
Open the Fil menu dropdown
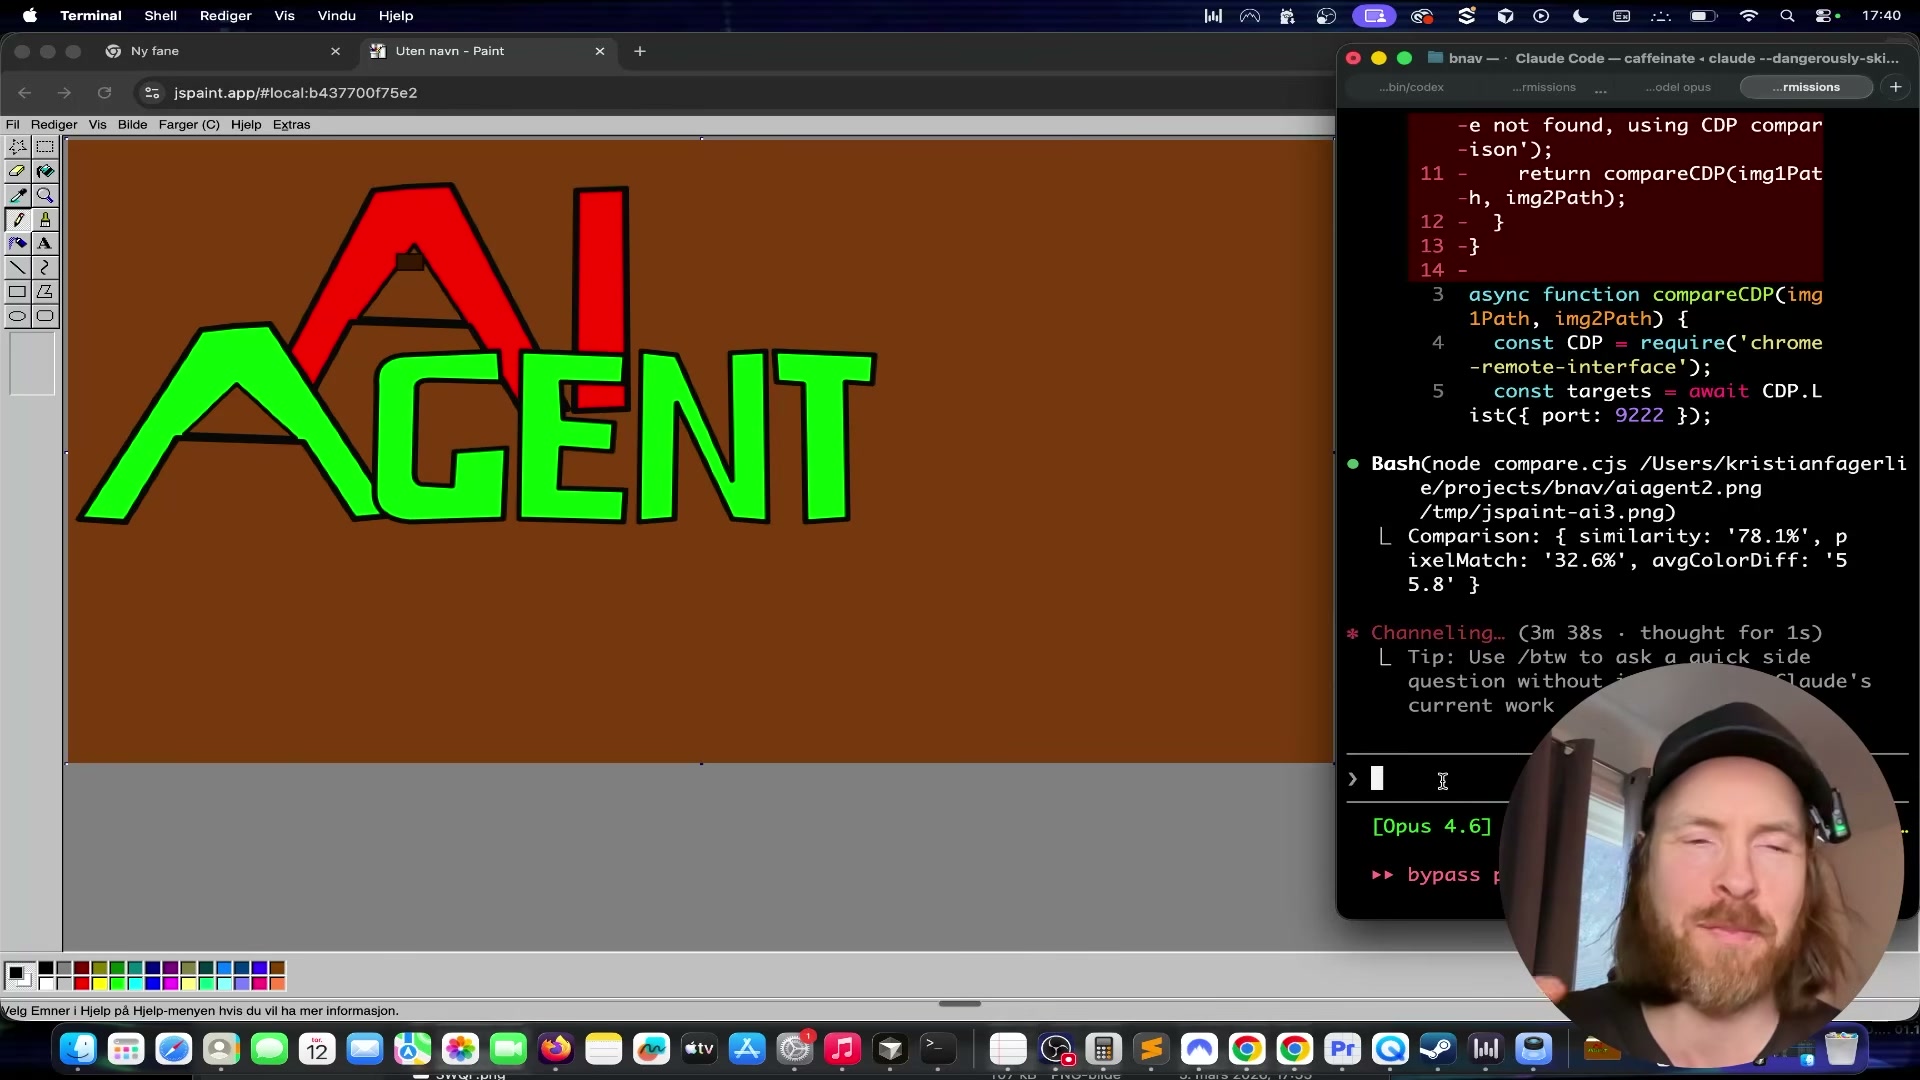13,125
